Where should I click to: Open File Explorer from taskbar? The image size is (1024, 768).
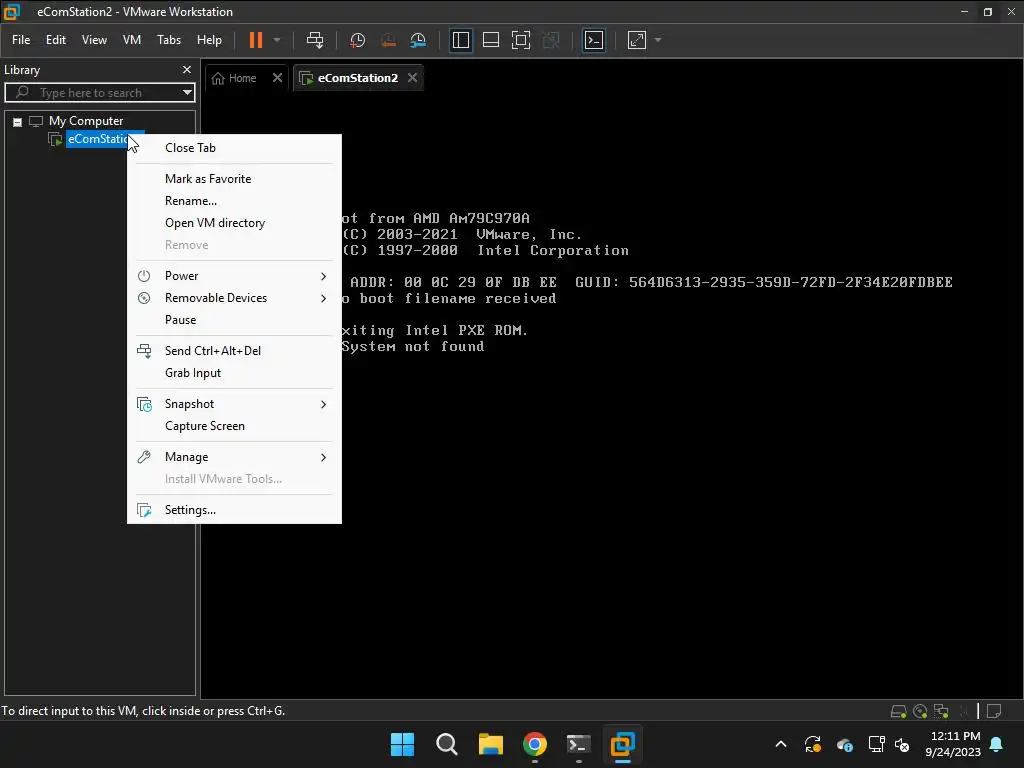click(490, 744)
